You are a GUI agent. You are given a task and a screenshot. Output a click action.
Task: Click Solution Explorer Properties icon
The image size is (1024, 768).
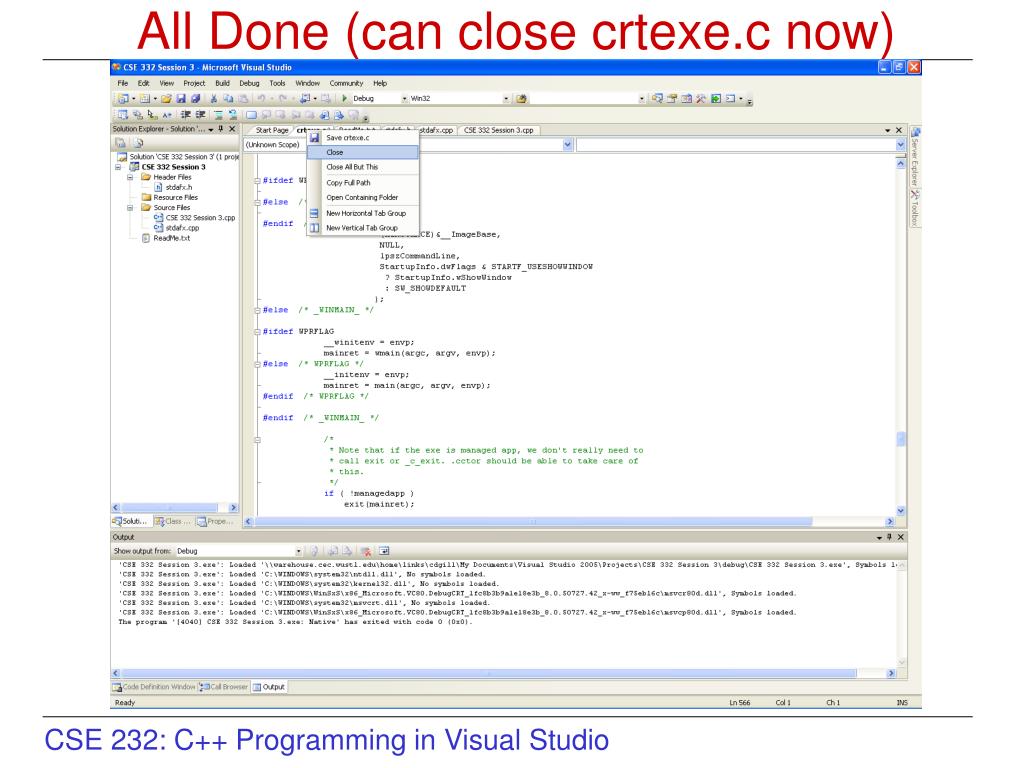pyautogui.click(x=120, y=143)
